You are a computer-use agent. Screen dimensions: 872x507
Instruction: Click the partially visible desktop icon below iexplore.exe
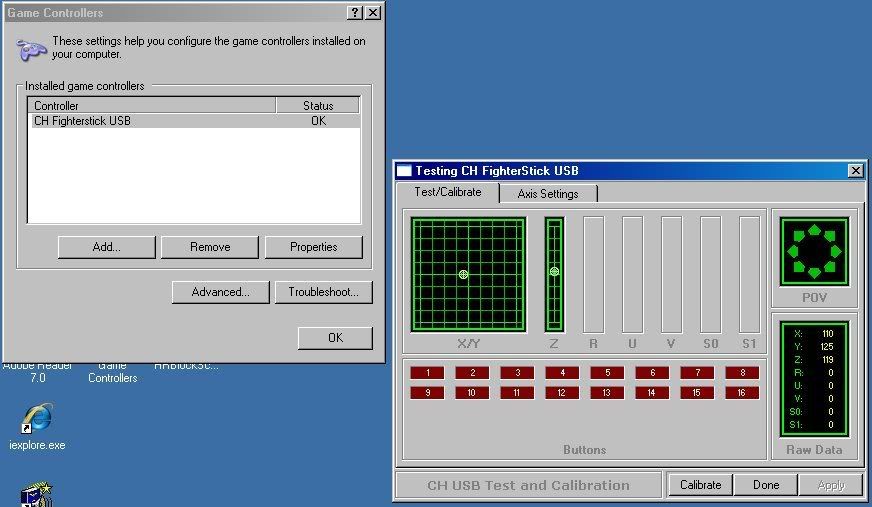pos(37,494)
